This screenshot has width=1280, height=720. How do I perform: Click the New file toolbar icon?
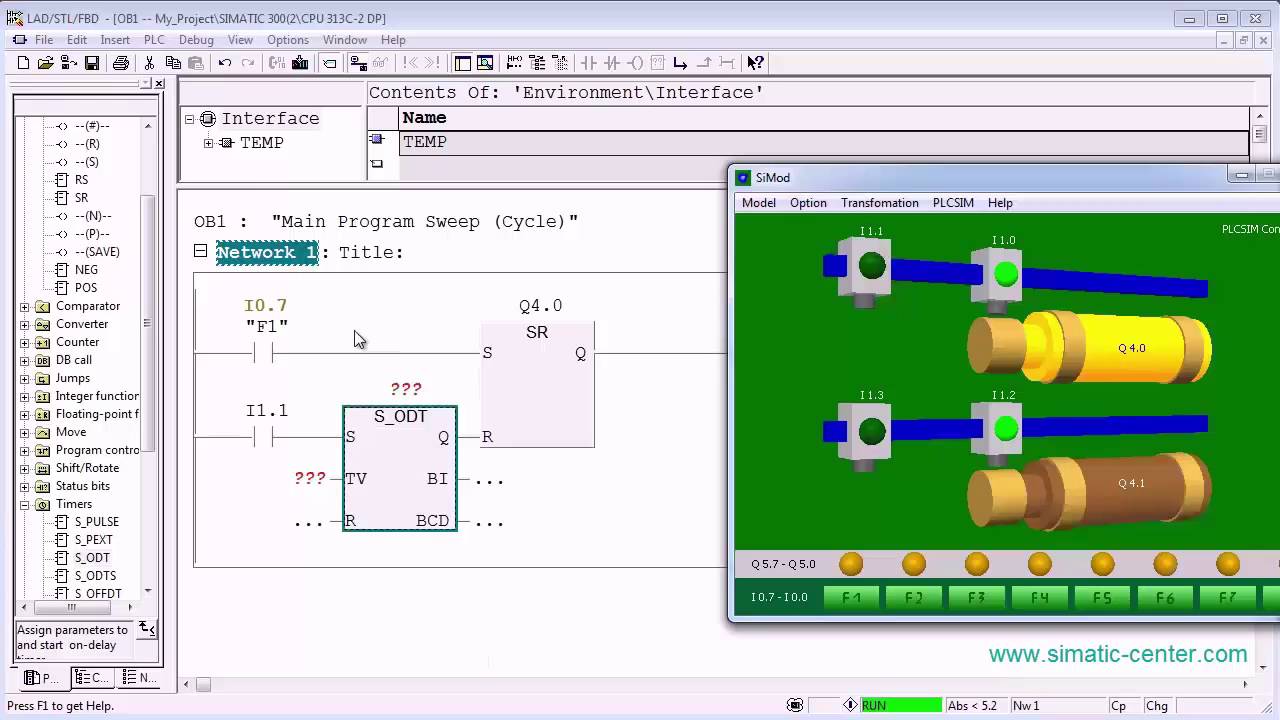click(x=24, y=63)
